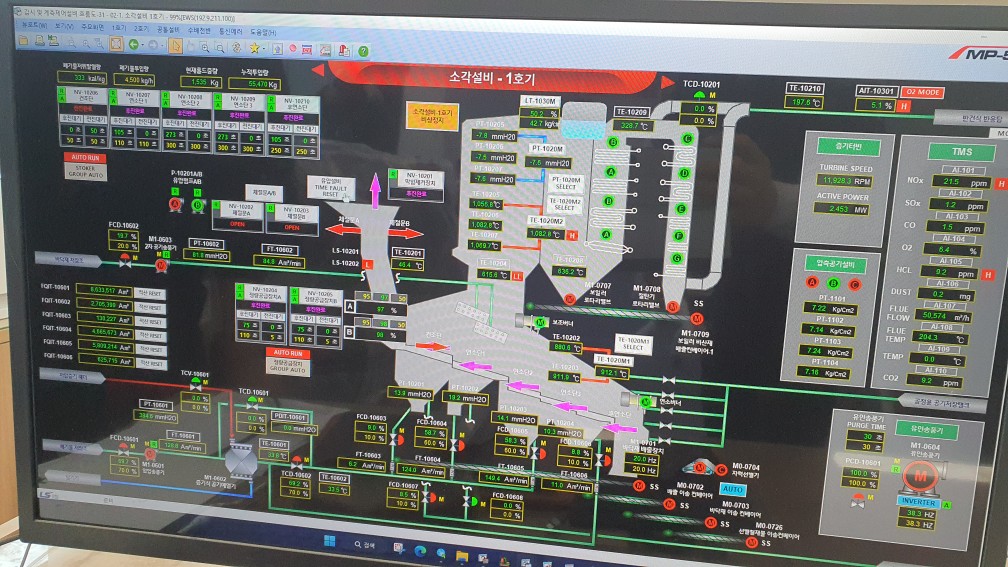Viewport: 1008px width, 567px height.
Task: Click red pump A icon under P-10201A/B
Action: pos(176,204)
